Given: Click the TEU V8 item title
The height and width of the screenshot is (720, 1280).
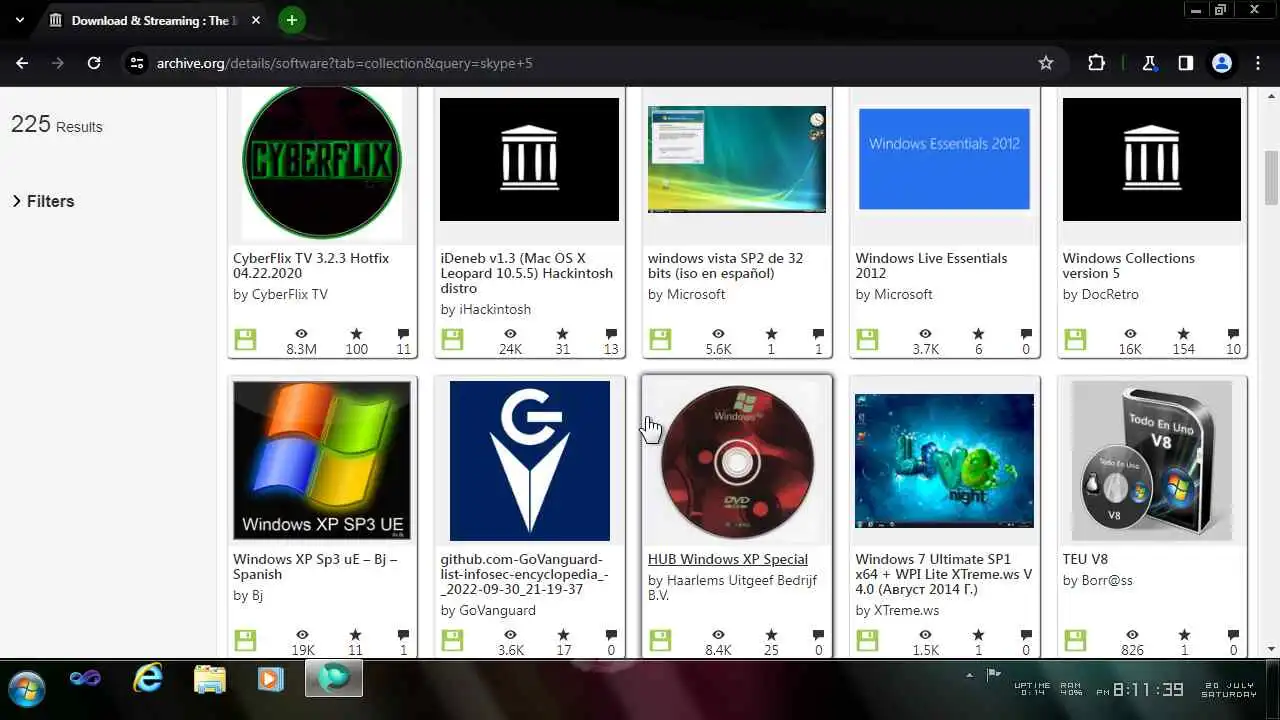Looking at the screenshot, I should click(1085, 559).
